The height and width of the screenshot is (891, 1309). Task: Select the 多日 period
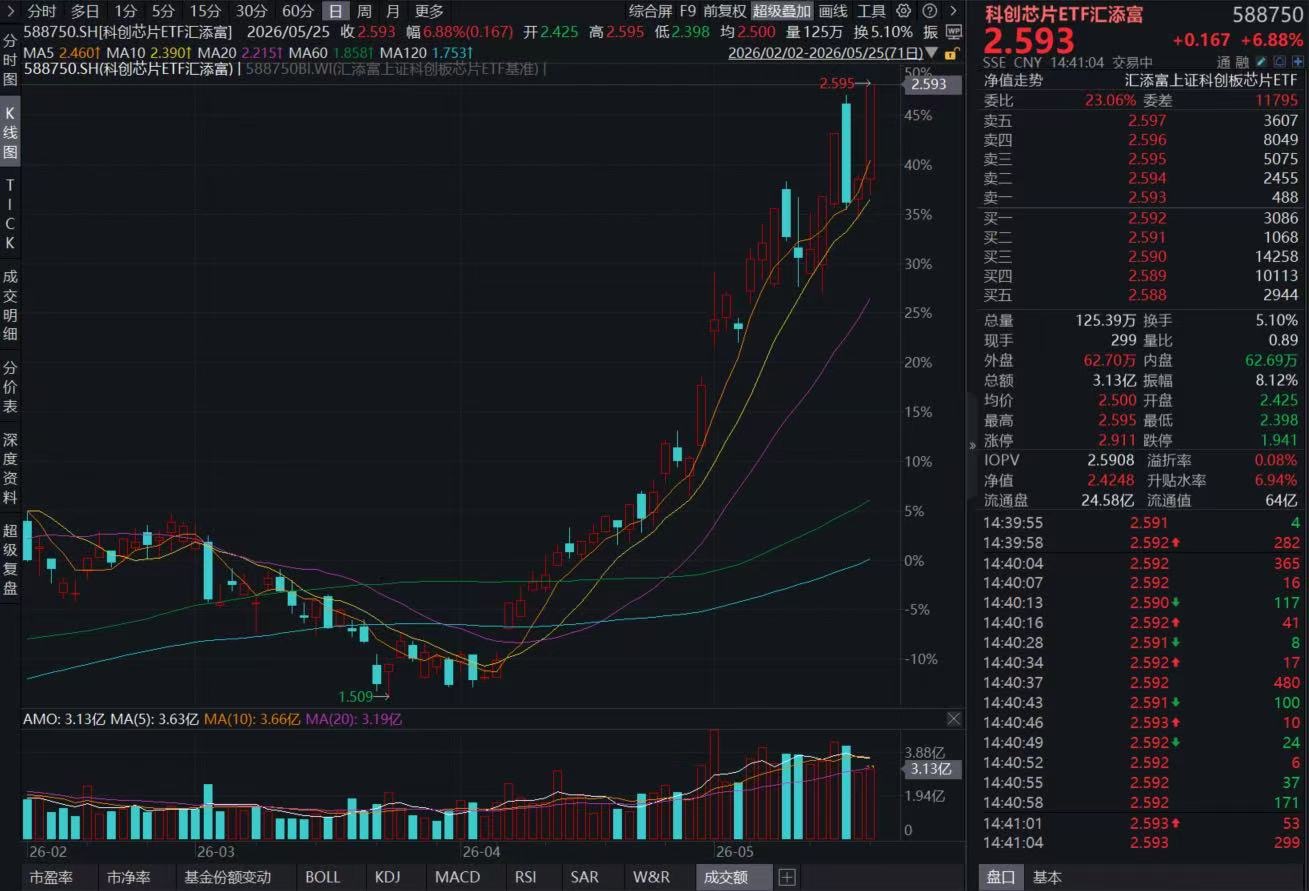(85, 11)
